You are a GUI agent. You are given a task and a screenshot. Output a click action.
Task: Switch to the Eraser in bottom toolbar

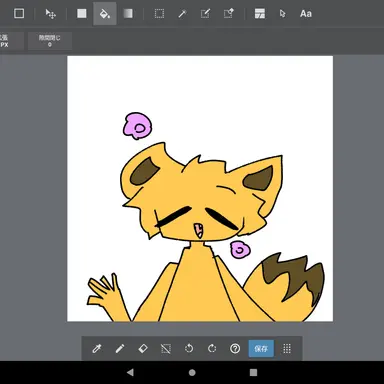click(x=143, y=349)
